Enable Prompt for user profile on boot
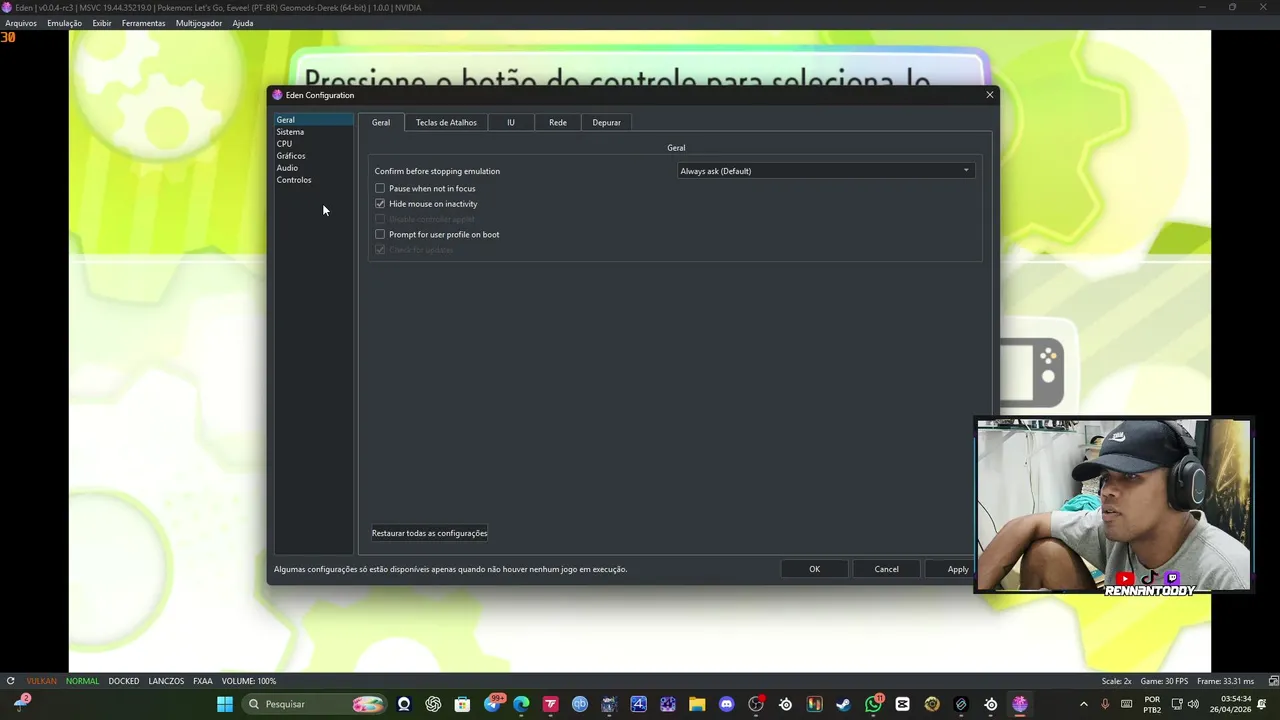This screenshot has height=720, width=1280. click(x=380, y=234)
